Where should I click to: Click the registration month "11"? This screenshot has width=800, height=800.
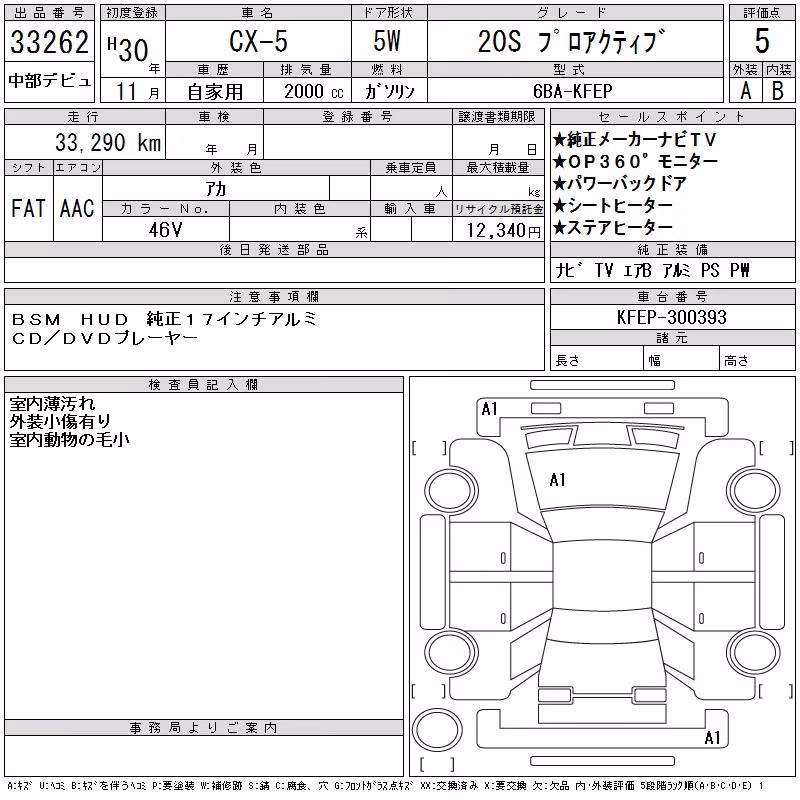(127, 91)
